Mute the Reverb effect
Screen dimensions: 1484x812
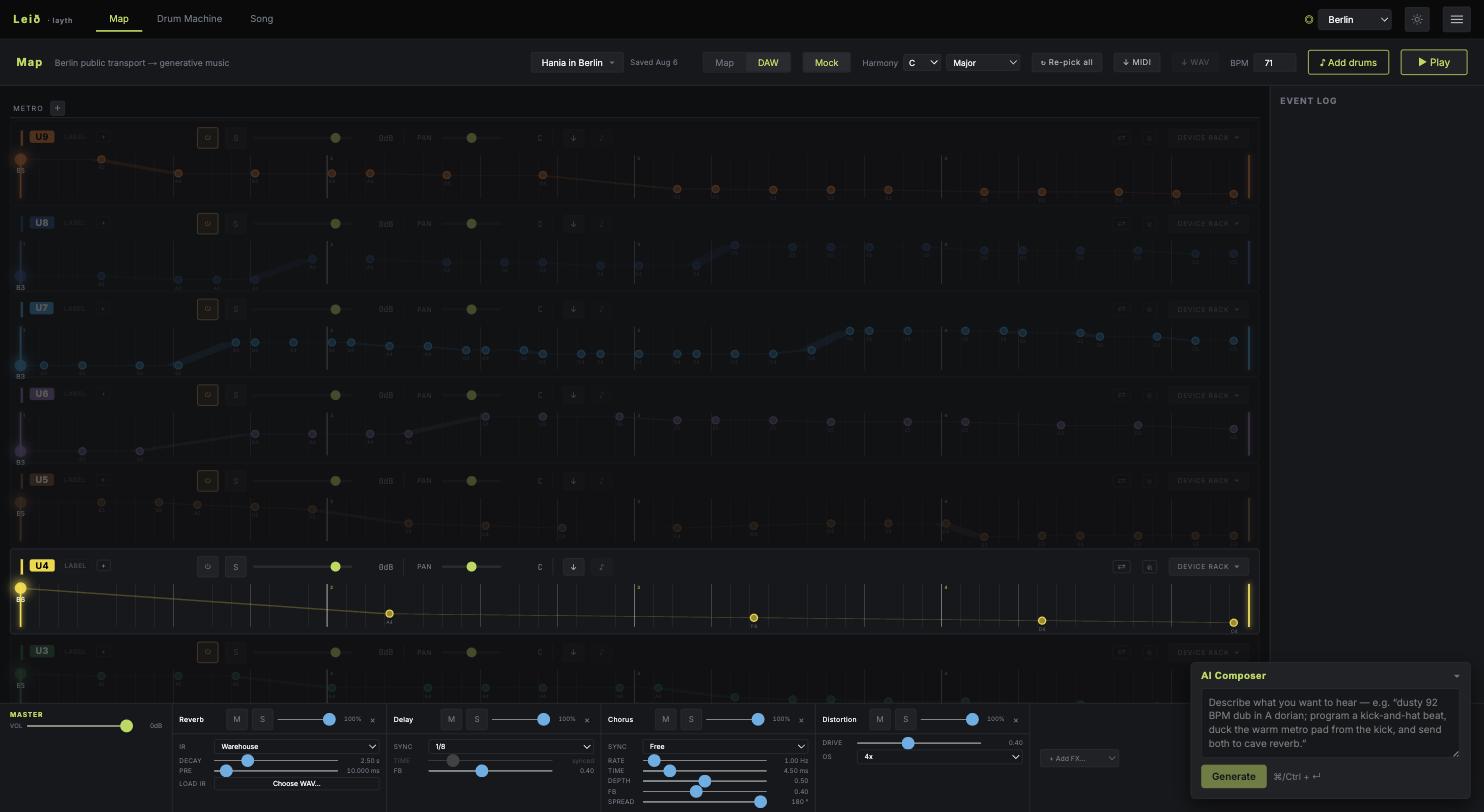tap(237, 719)
